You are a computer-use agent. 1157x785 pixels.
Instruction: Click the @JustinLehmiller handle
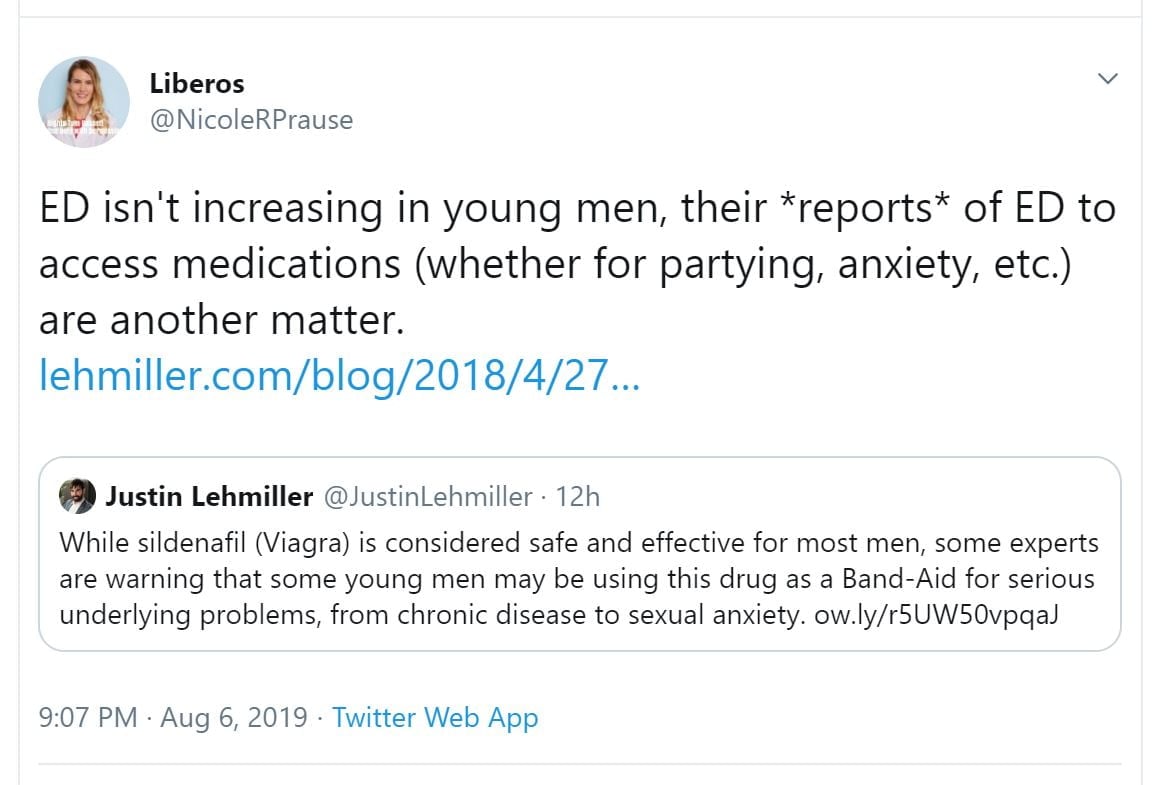click(429, 496)
